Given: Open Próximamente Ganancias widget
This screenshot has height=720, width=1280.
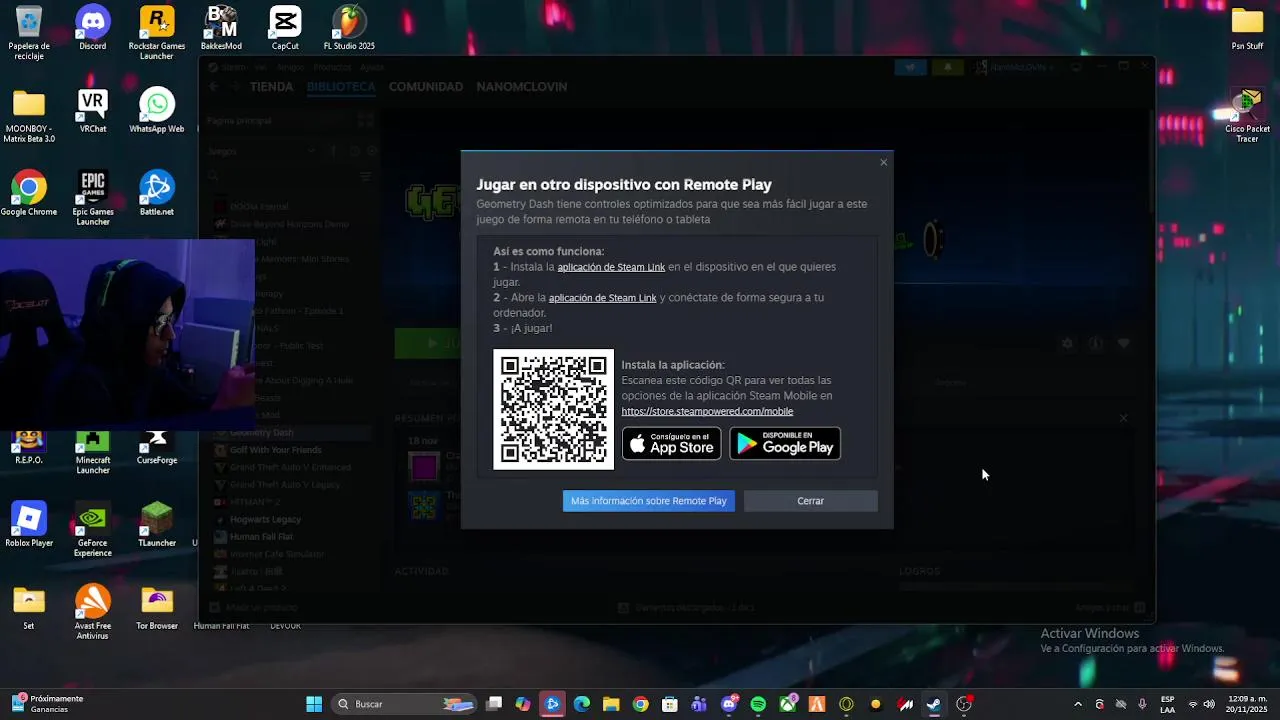Looking at the screenshot, I should tap(47, 704).
